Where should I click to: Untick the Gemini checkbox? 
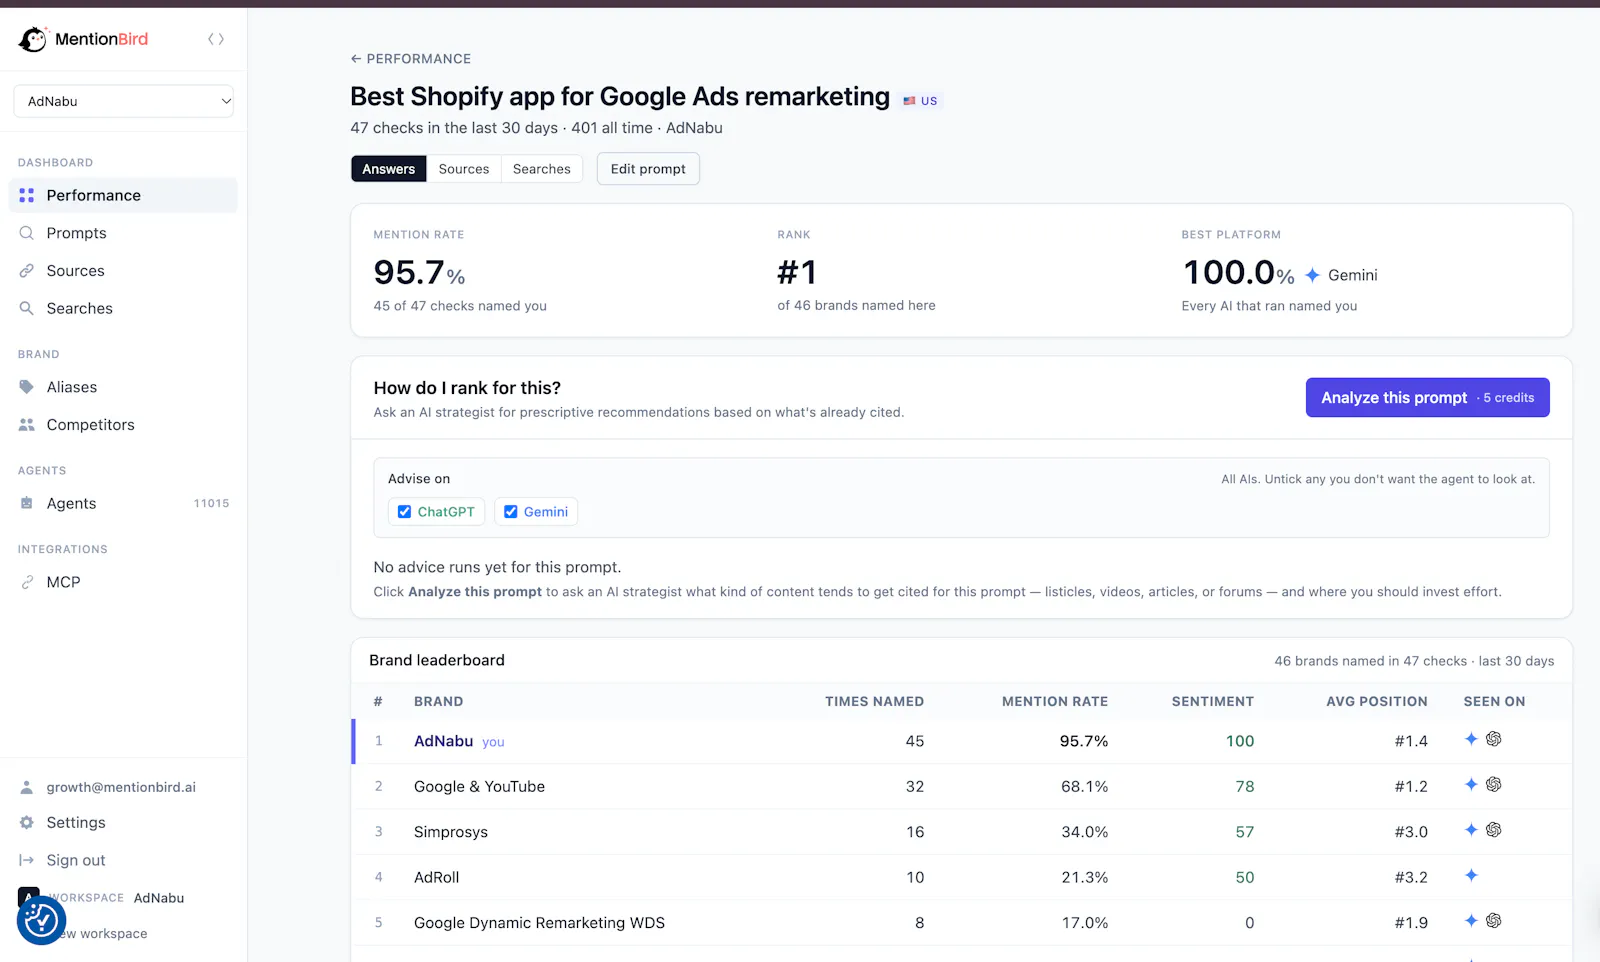(x=511, y=512)
